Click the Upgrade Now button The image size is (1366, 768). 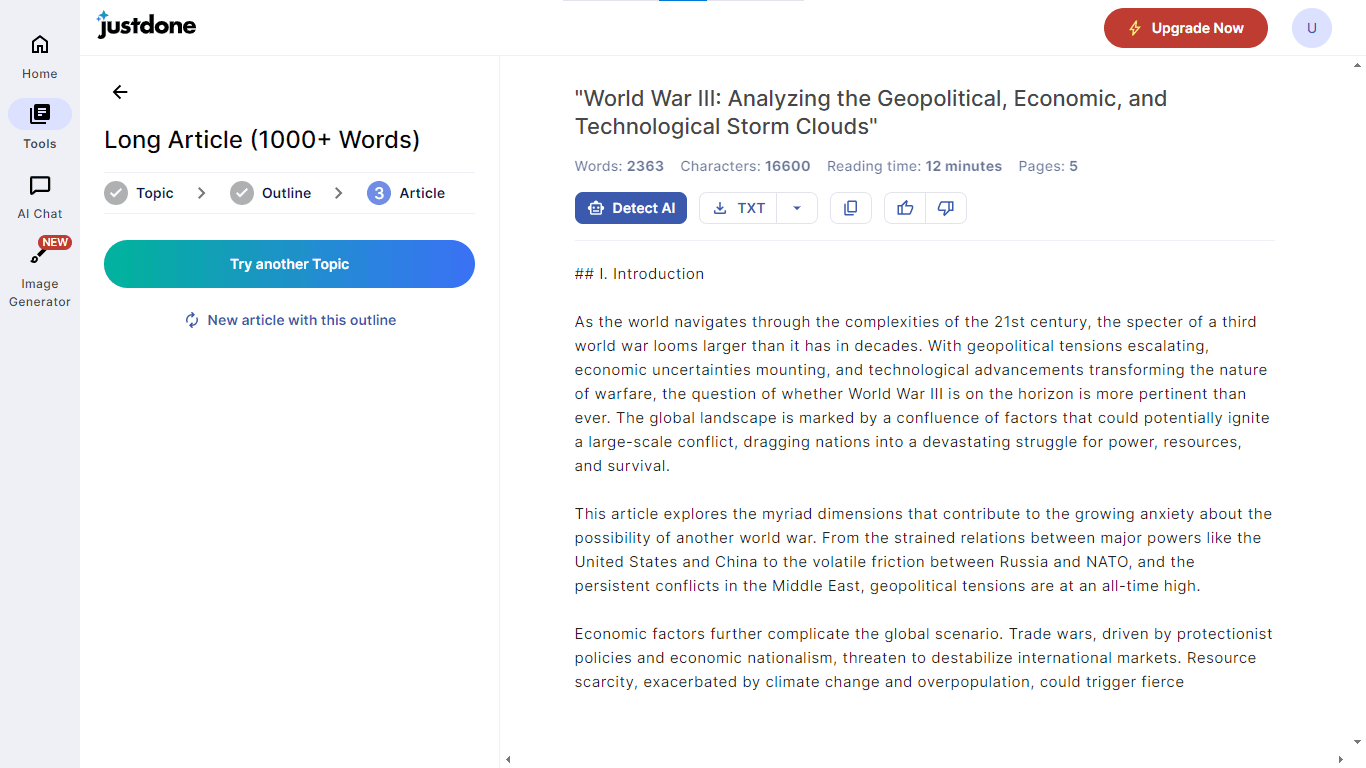(x=1185, y=28)
